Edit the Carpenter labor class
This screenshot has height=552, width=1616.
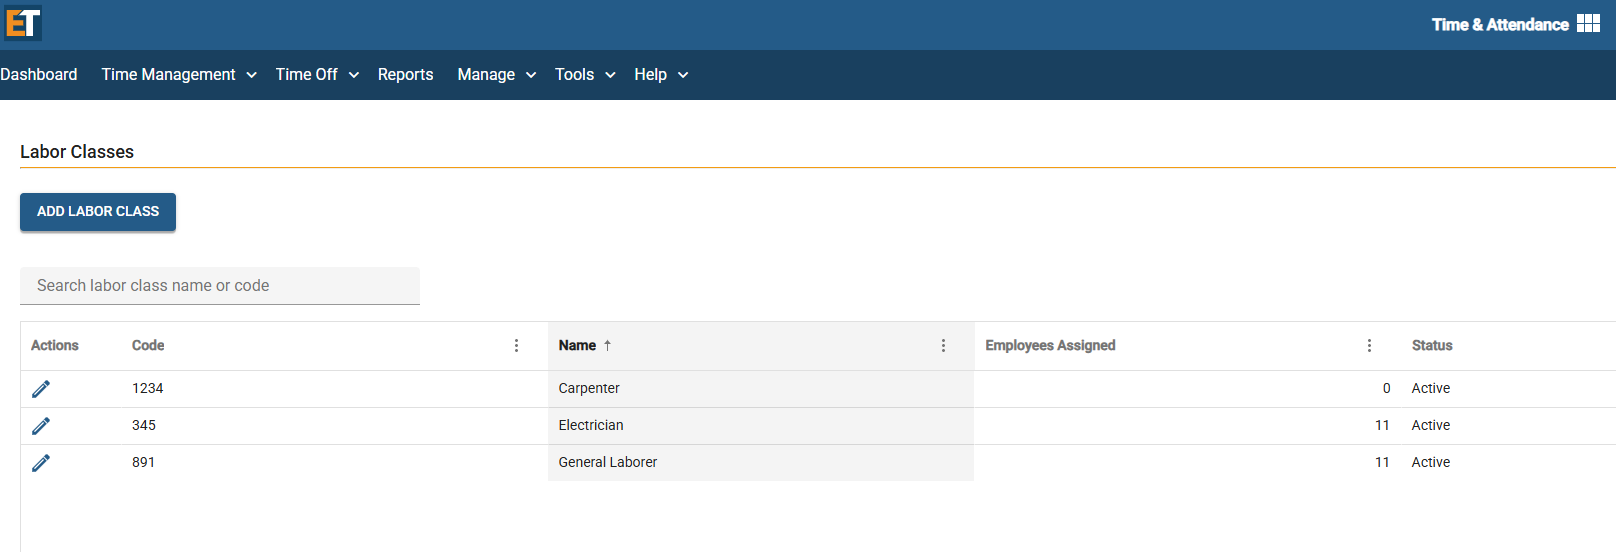(x=41, y=389)
